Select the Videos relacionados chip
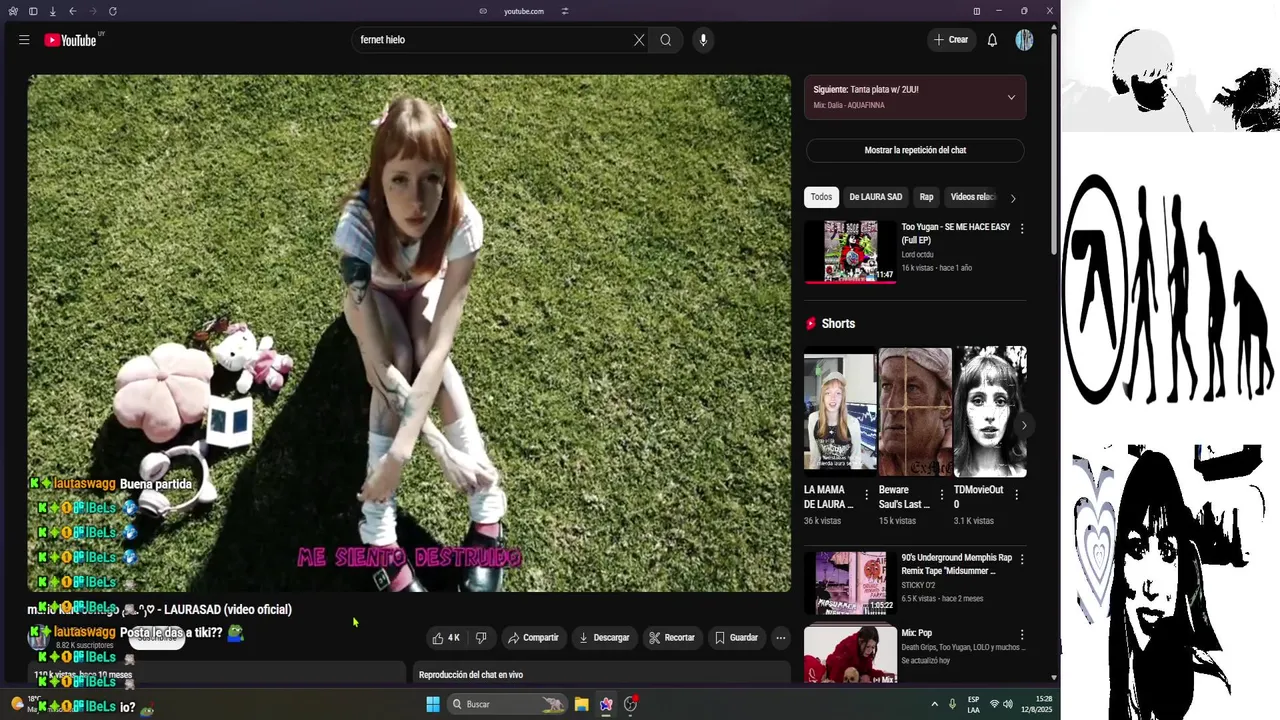This screenshot has height=720, width=1280. tap(972, 197)
